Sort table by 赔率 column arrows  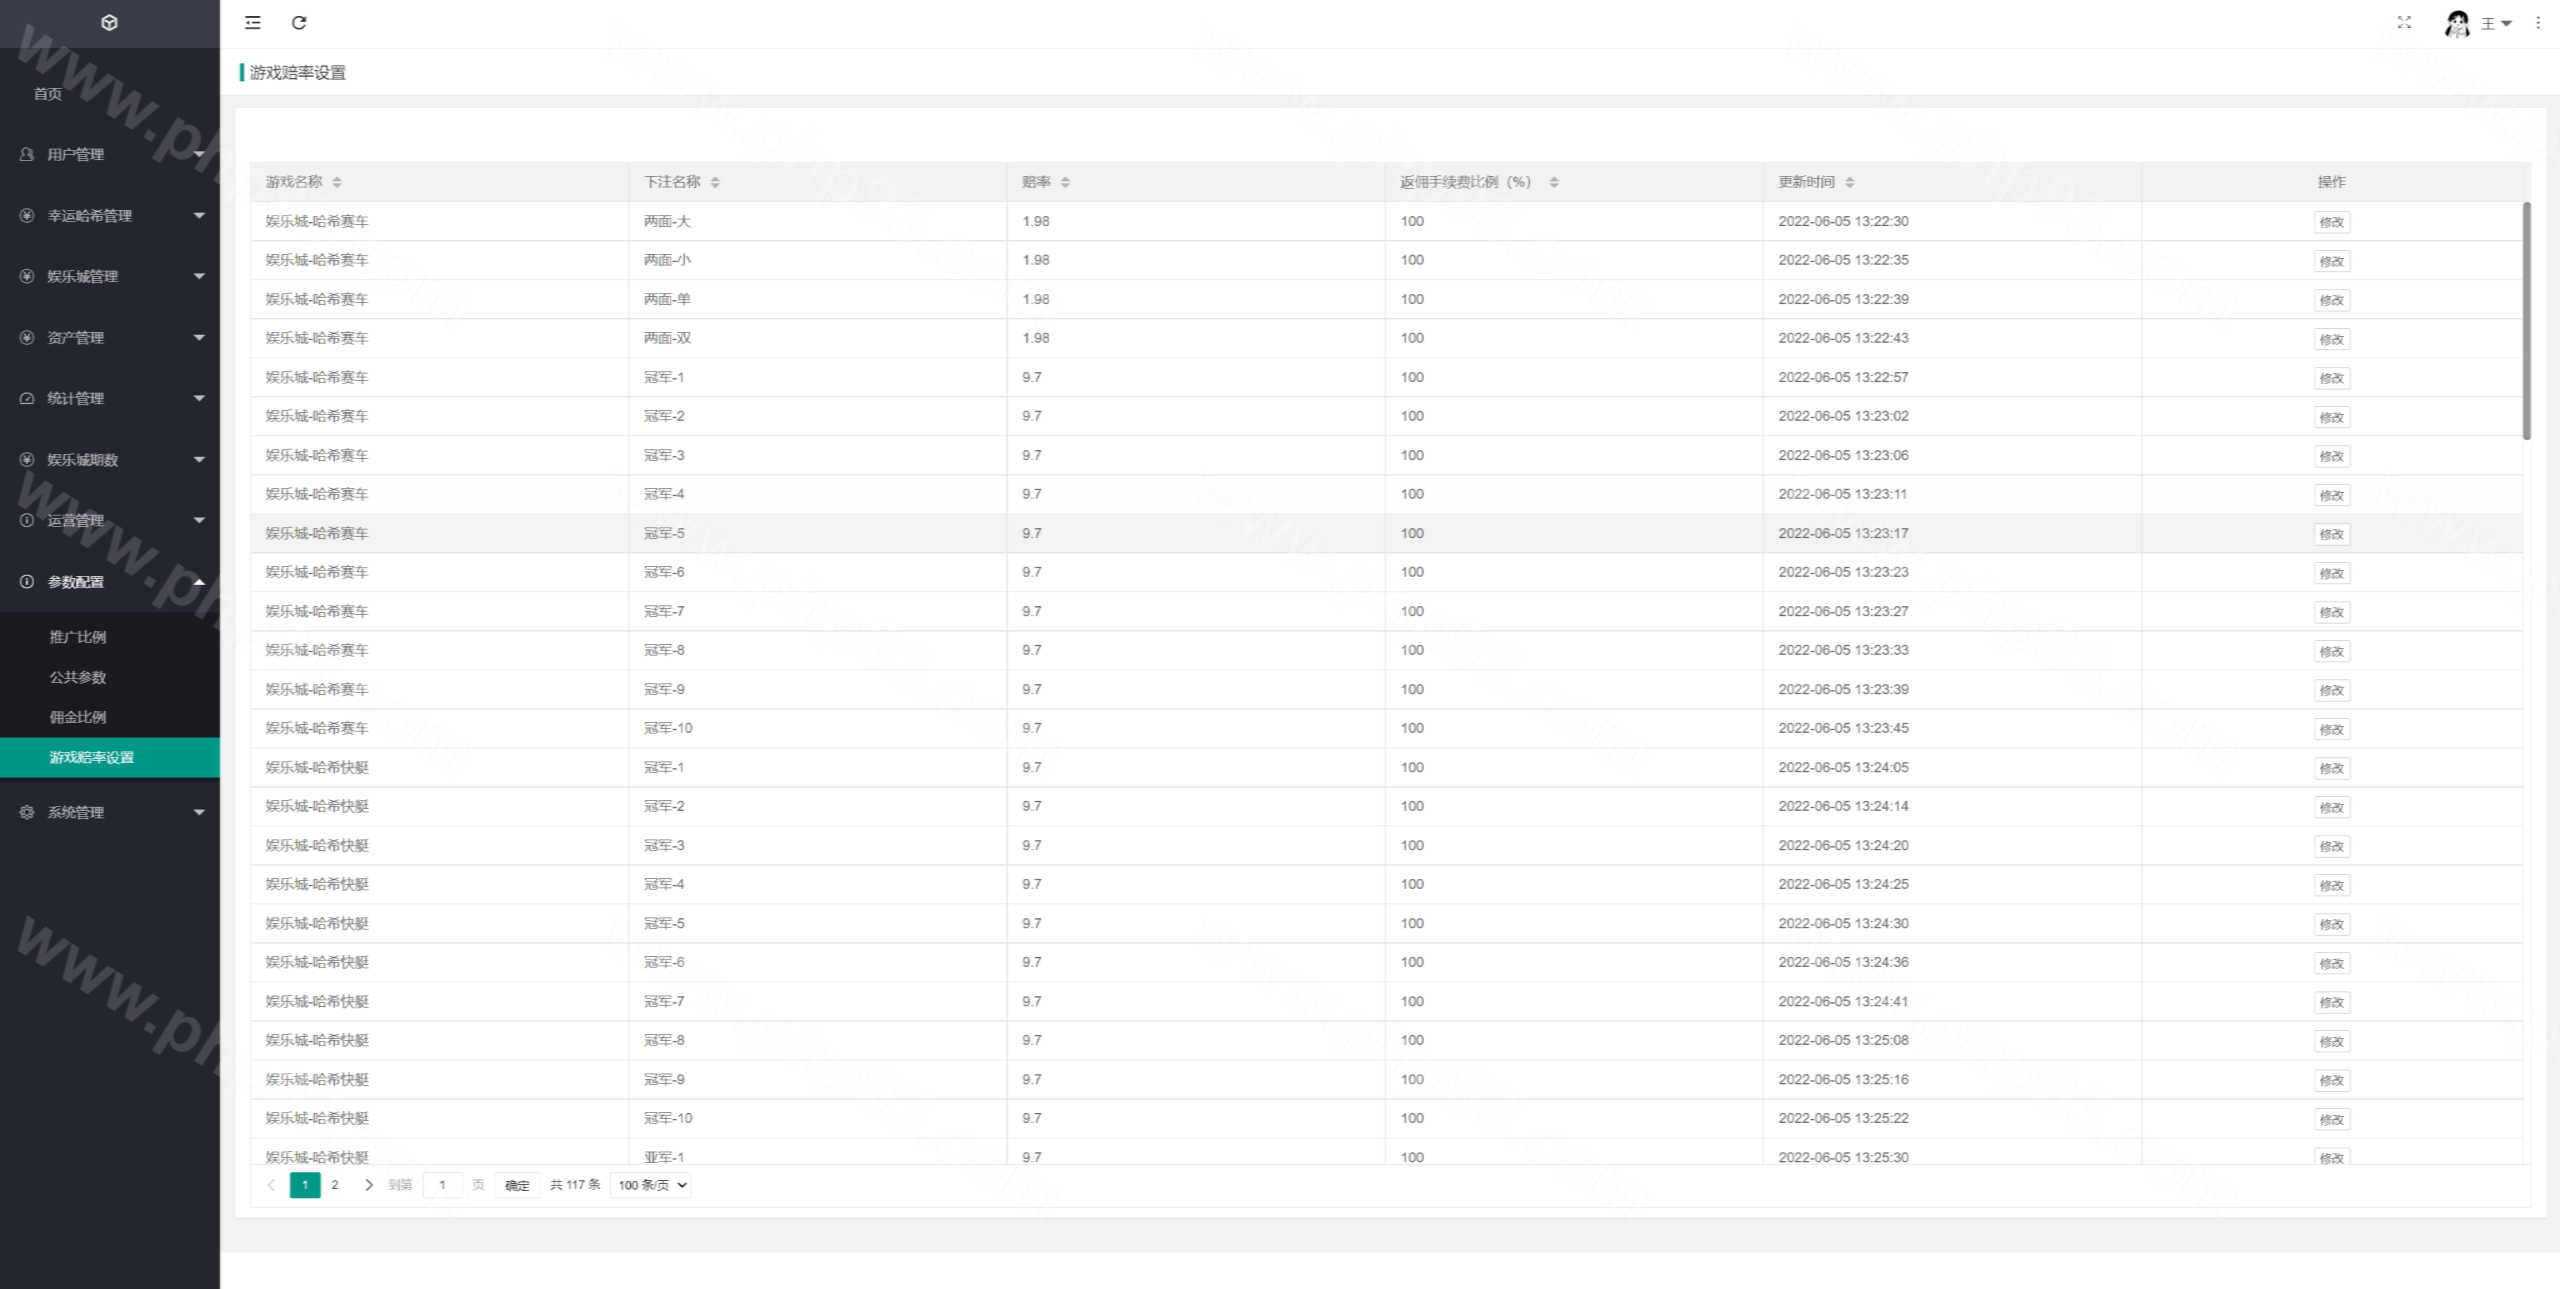[1065, 182]
